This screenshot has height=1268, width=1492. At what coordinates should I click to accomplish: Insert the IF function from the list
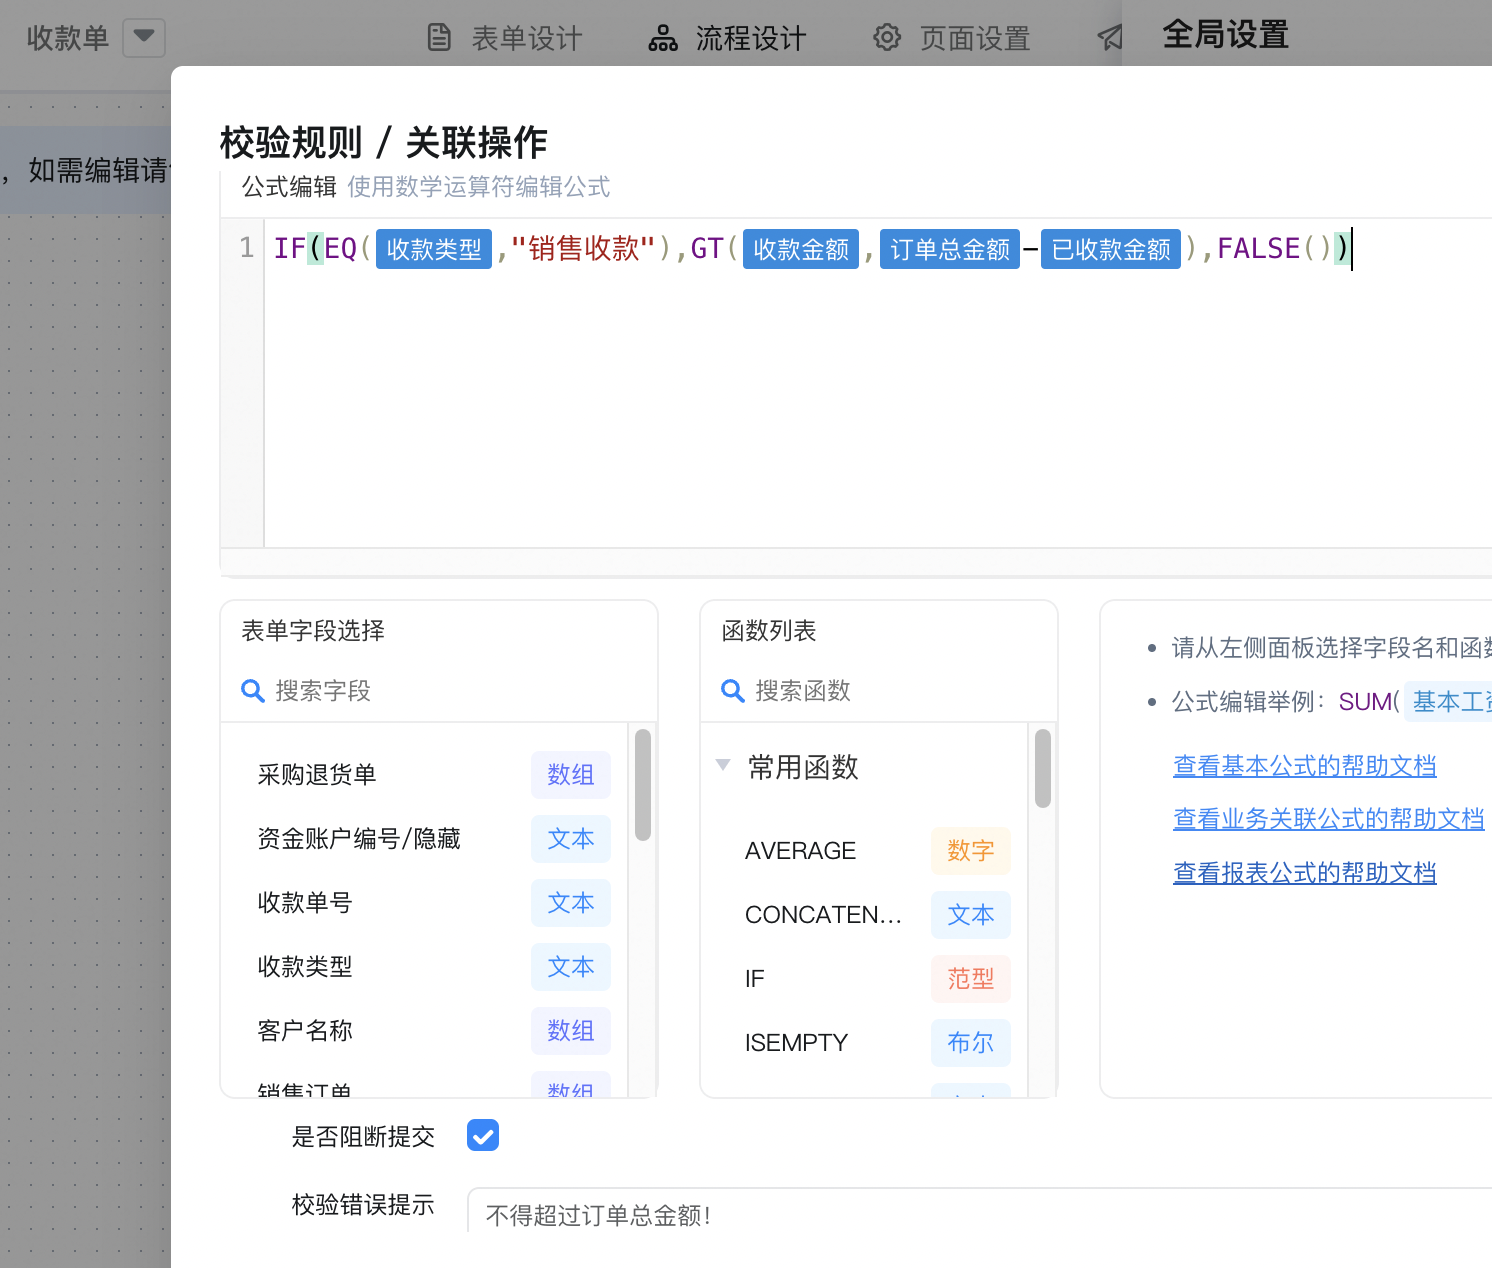click(x=755, y=979)
